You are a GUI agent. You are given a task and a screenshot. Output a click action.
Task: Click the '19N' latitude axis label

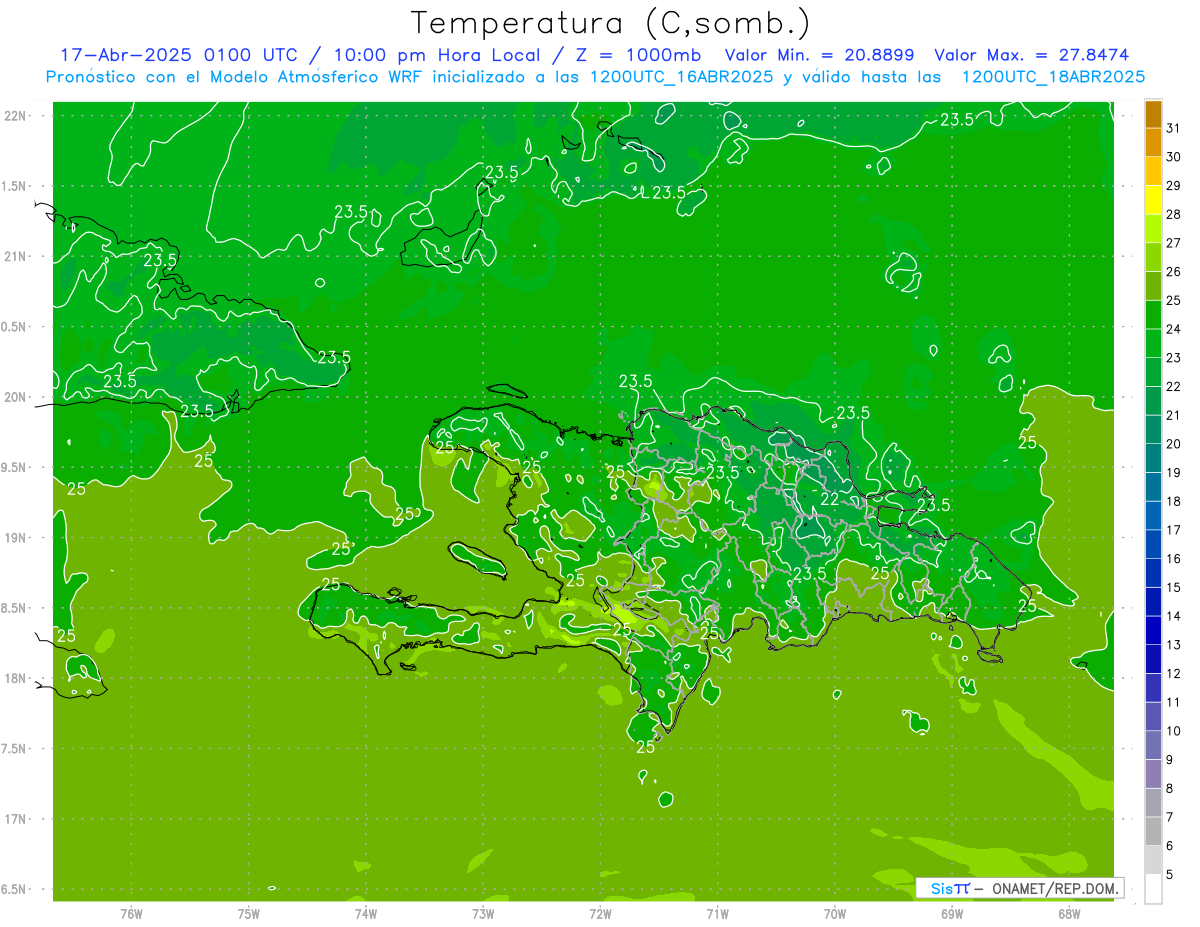coord(15,538)
